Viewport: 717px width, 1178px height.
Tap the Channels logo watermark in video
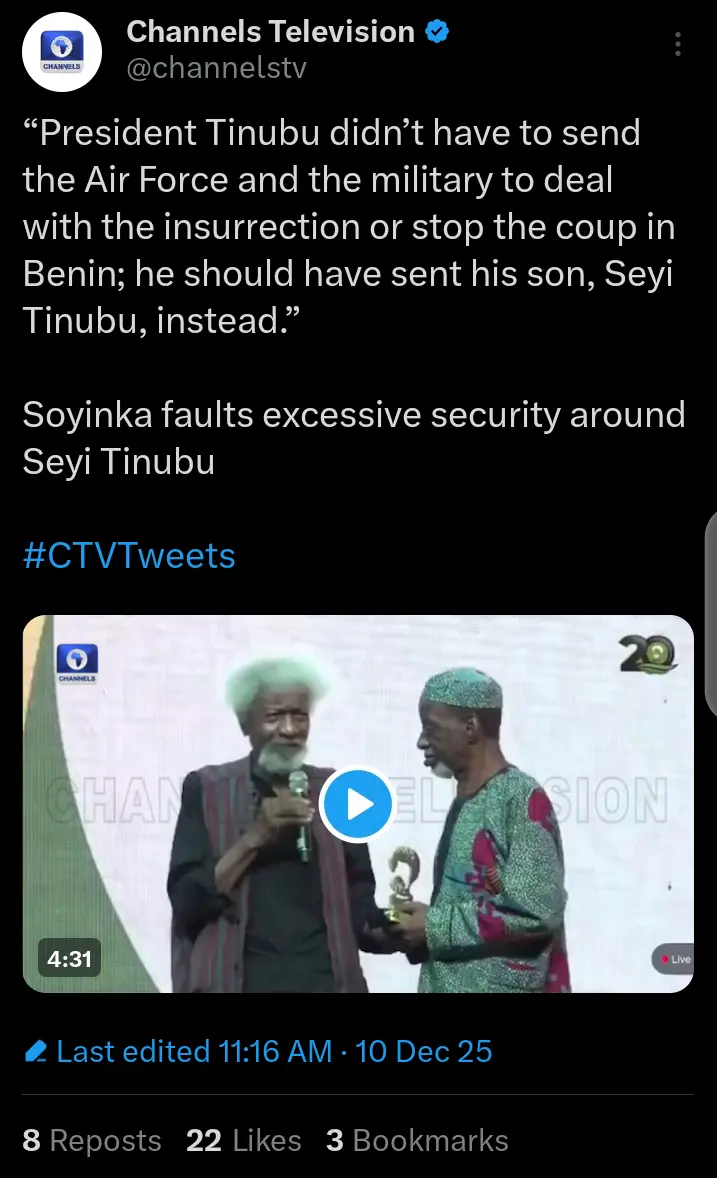point(77,664)
